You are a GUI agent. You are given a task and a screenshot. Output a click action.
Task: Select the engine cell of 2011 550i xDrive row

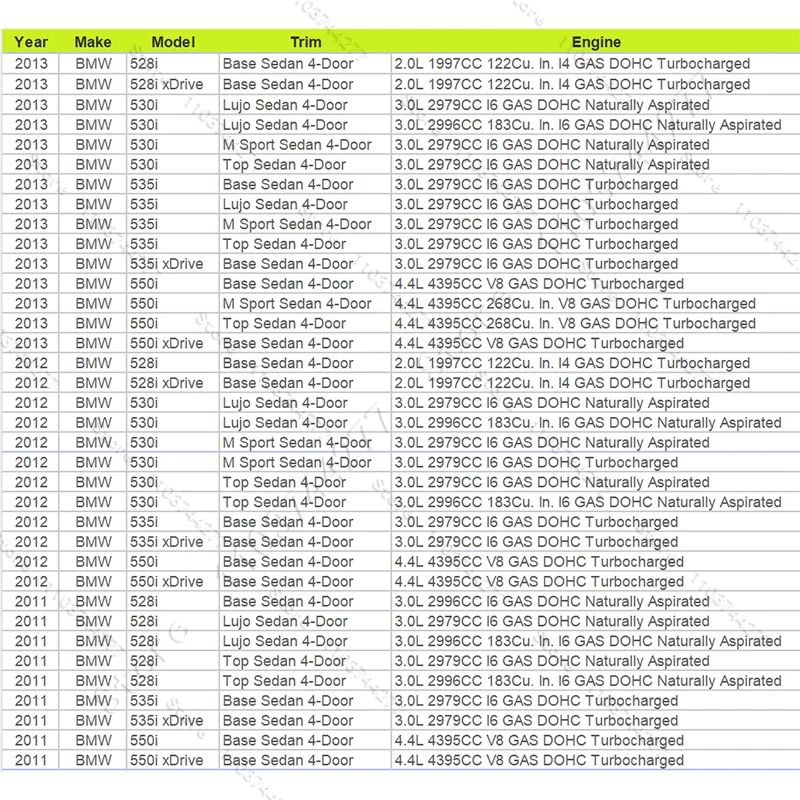pos(596,760)
